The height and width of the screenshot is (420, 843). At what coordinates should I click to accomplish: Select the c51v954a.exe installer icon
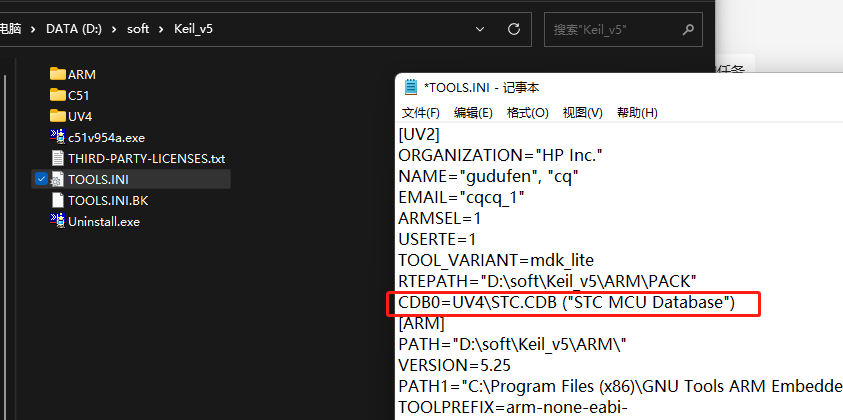point(58,137)
